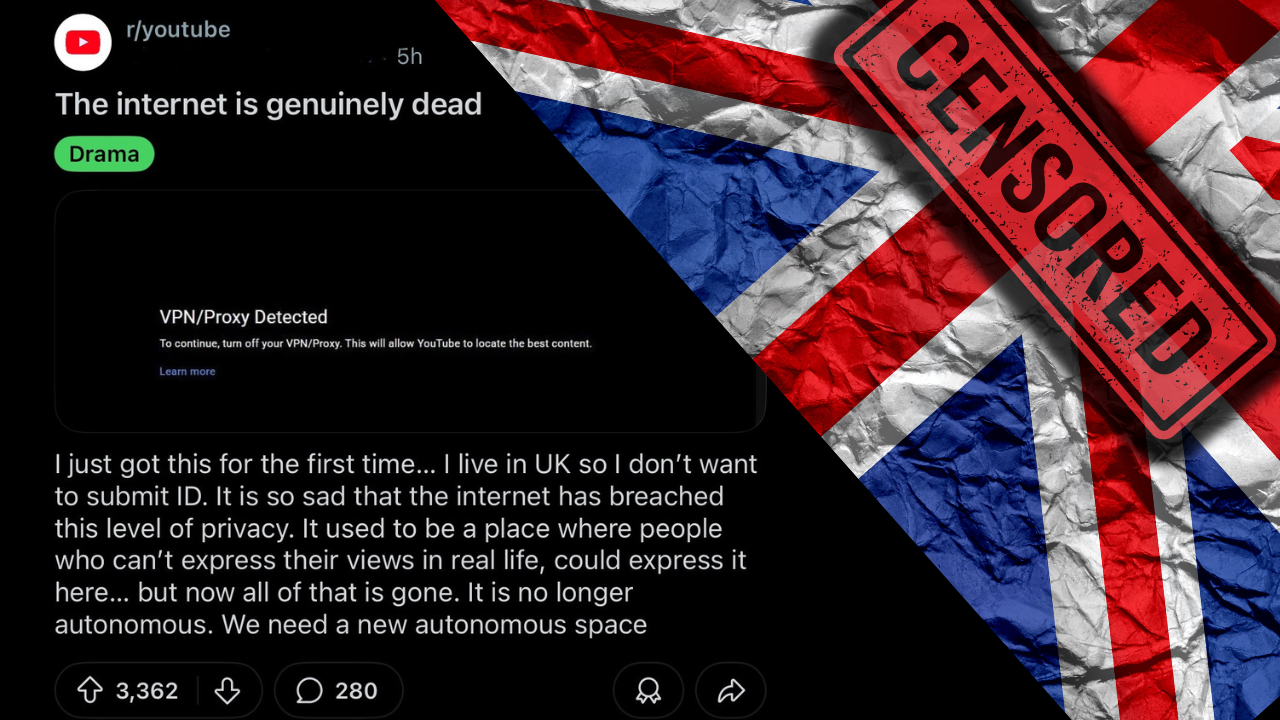The image size is (1280, 720).
Task: Click the 3,362 vote score
Action: coord(147,691)
